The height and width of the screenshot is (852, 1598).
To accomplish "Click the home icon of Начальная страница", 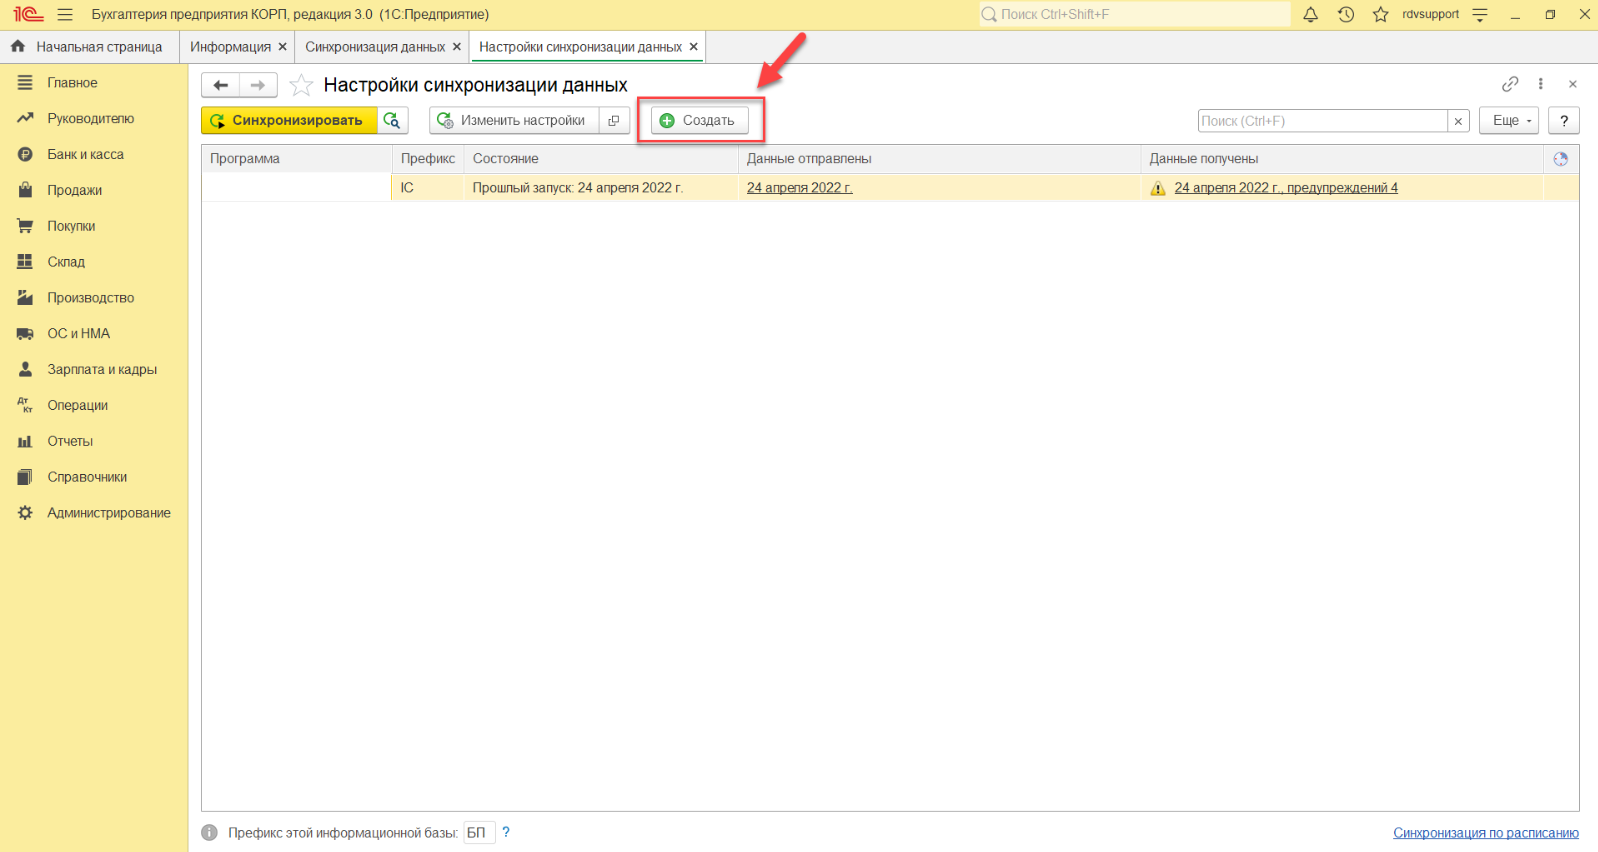I will click(x=18, y=47).
